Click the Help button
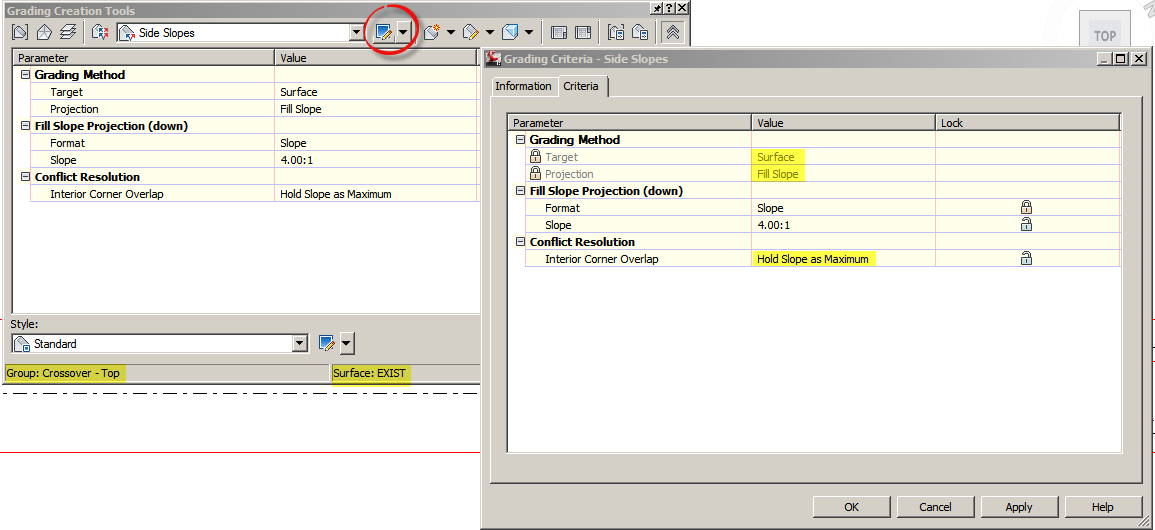 1103,506
